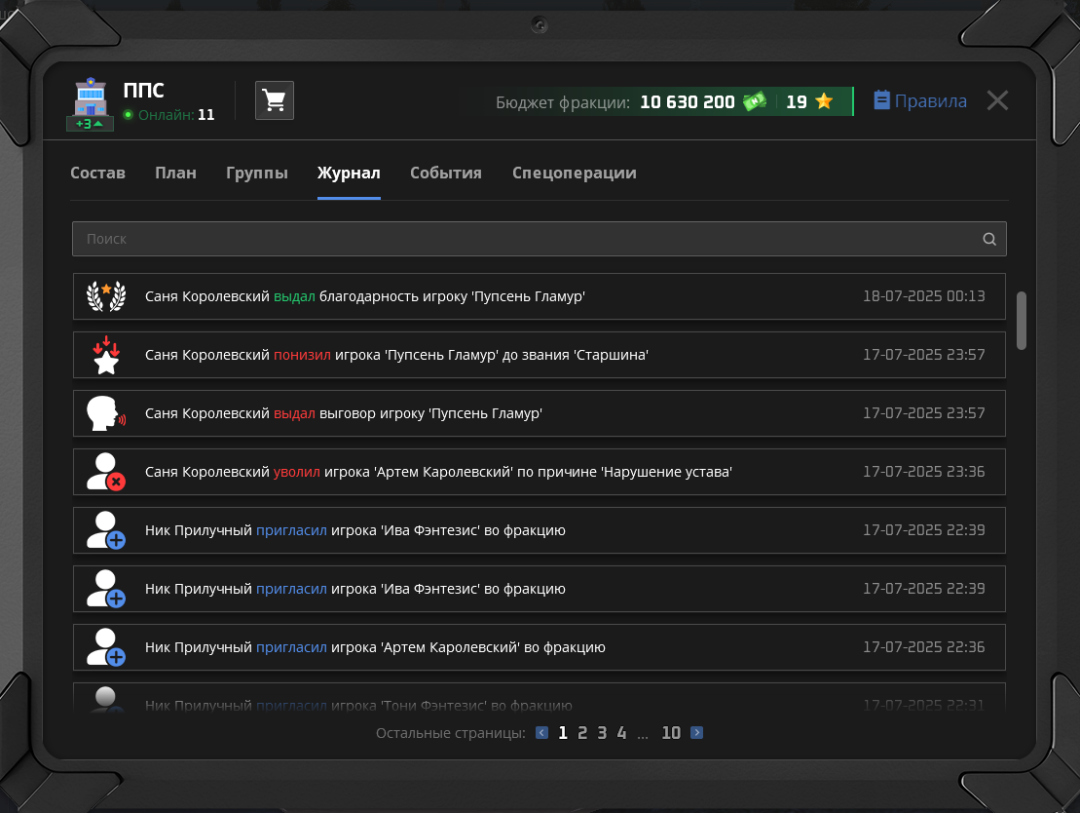Screen dimensions: 1080x813
Task: Open the Группы tab
Action: (257, 173)
